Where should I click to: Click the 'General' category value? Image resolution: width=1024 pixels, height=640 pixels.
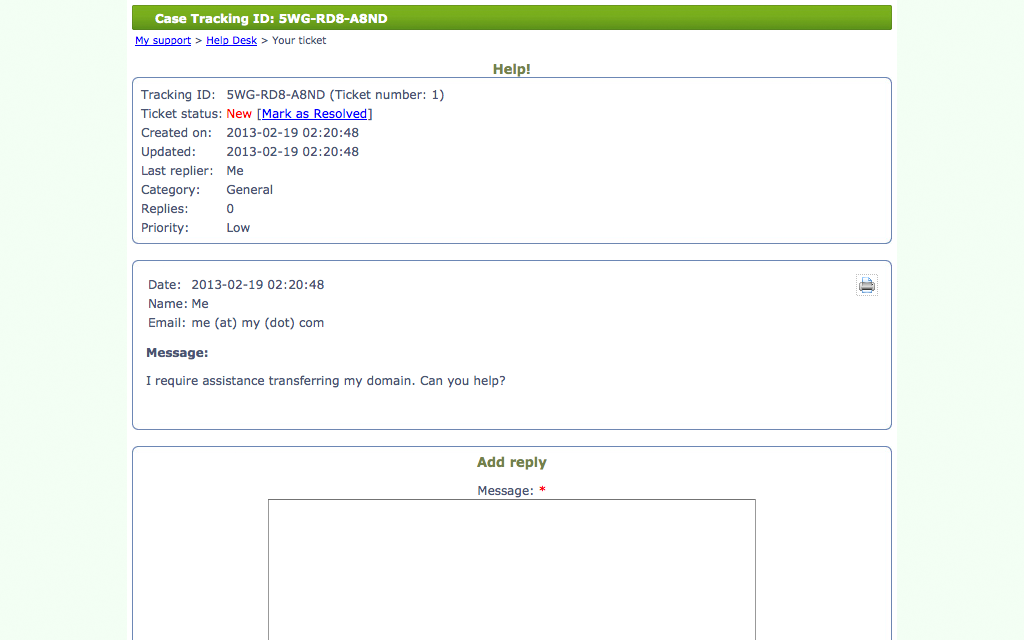pyautogui.click(x=249, y=190)
